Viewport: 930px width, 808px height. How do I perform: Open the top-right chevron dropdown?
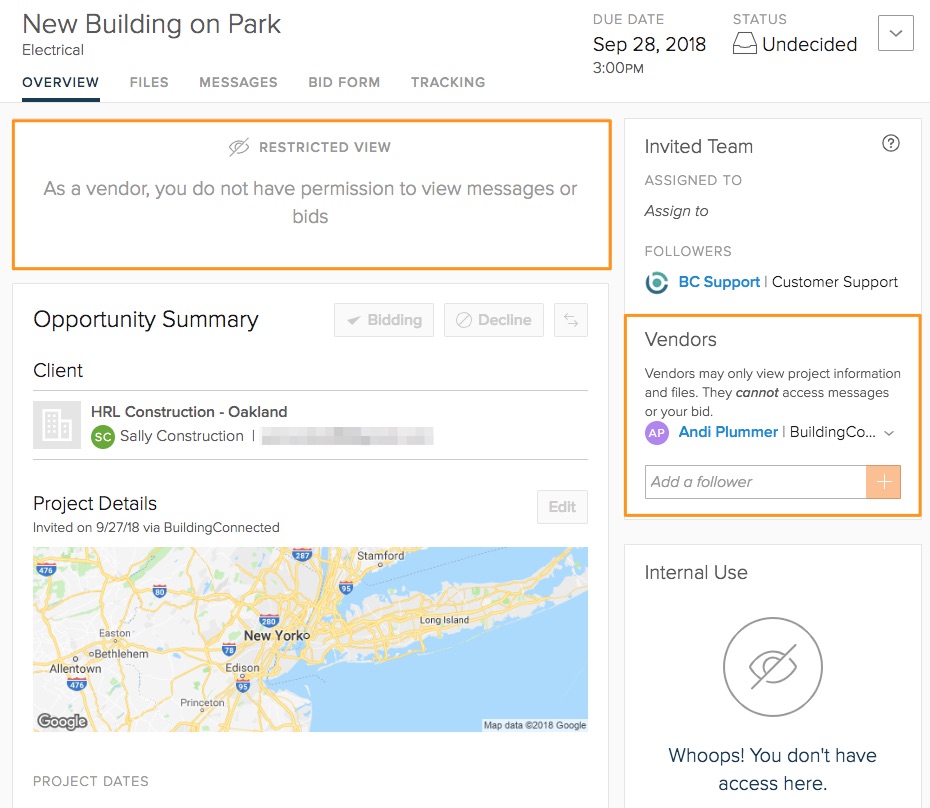895,33
